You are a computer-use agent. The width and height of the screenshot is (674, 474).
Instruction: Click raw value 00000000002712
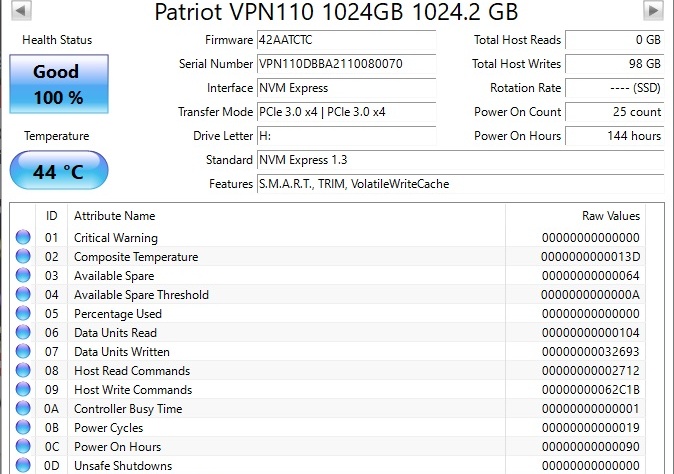pyautogui.click(x=590, y=370)
